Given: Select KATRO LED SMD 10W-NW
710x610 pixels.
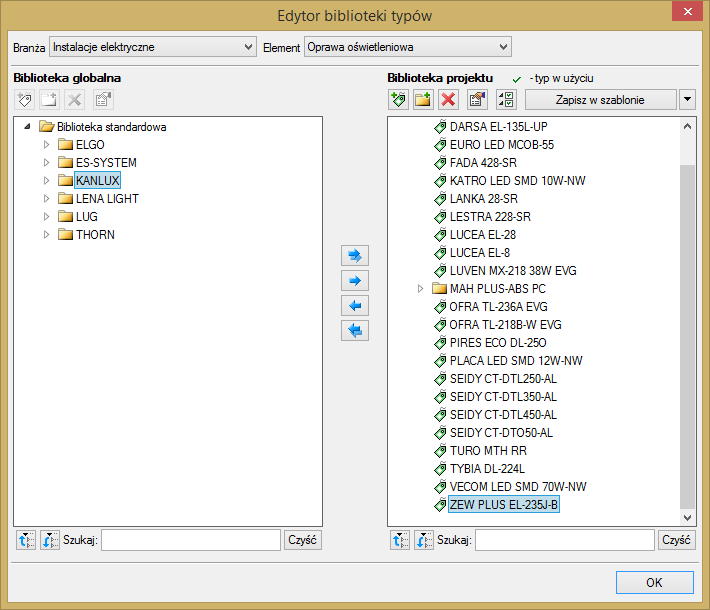Looking at the screenshot, I should pos(518,181).
